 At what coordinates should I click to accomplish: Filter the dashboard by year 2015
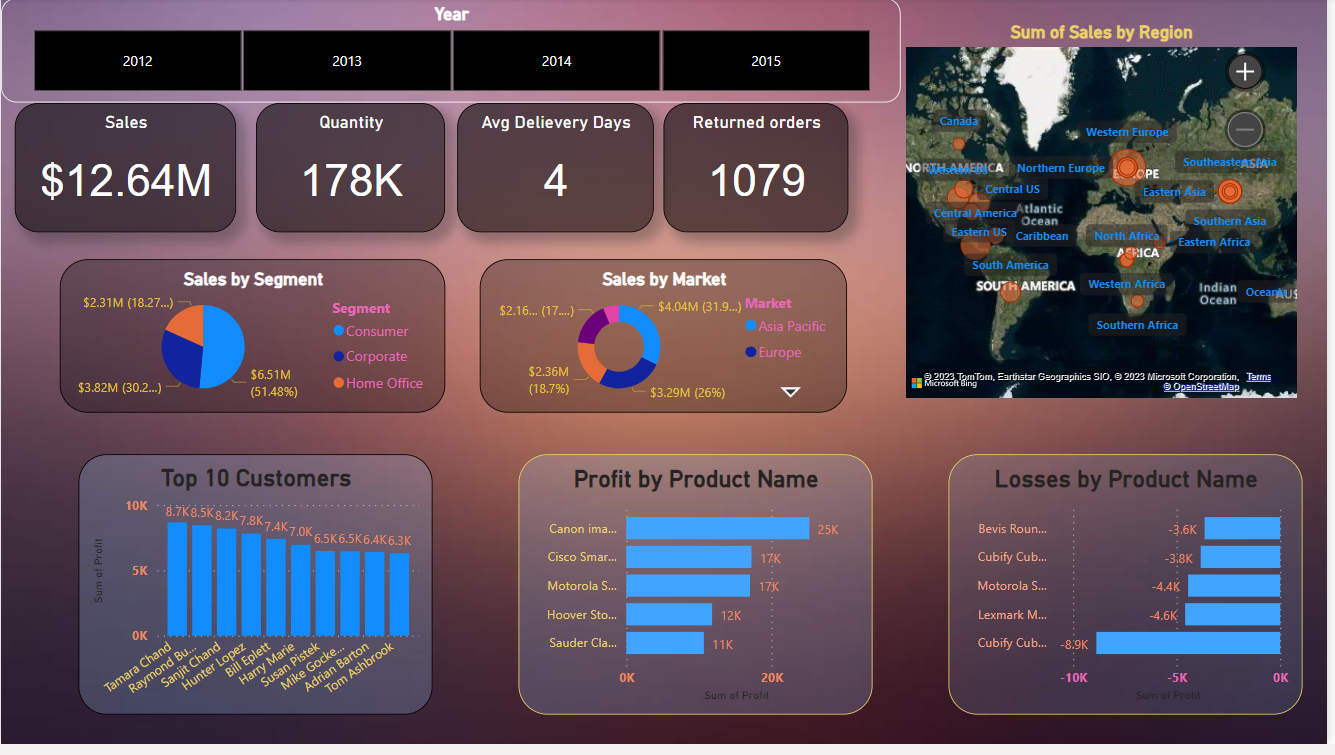tap(765, 61)
